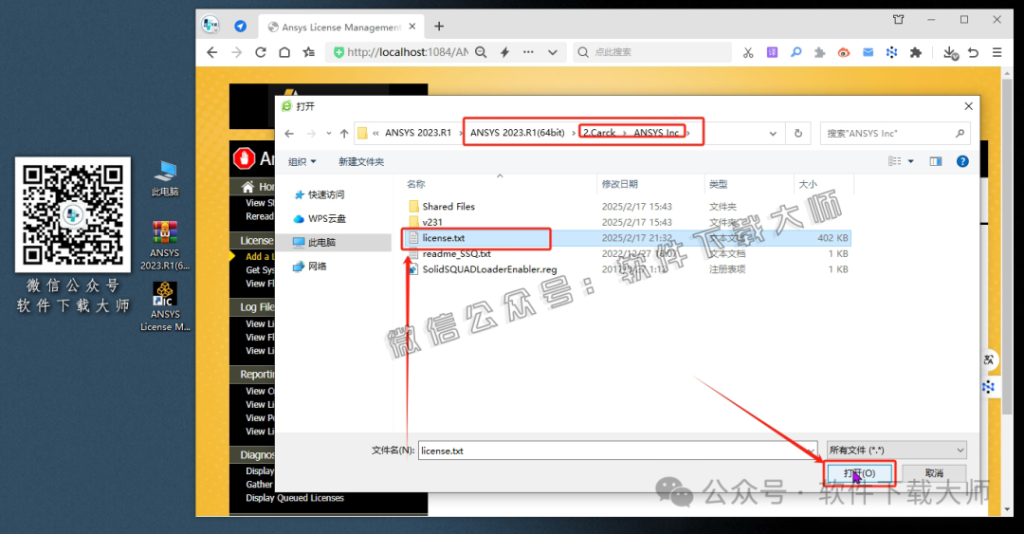Click the back arrow in file dialog
Screen dimensions: 1024x534
(x=289, y=133)
